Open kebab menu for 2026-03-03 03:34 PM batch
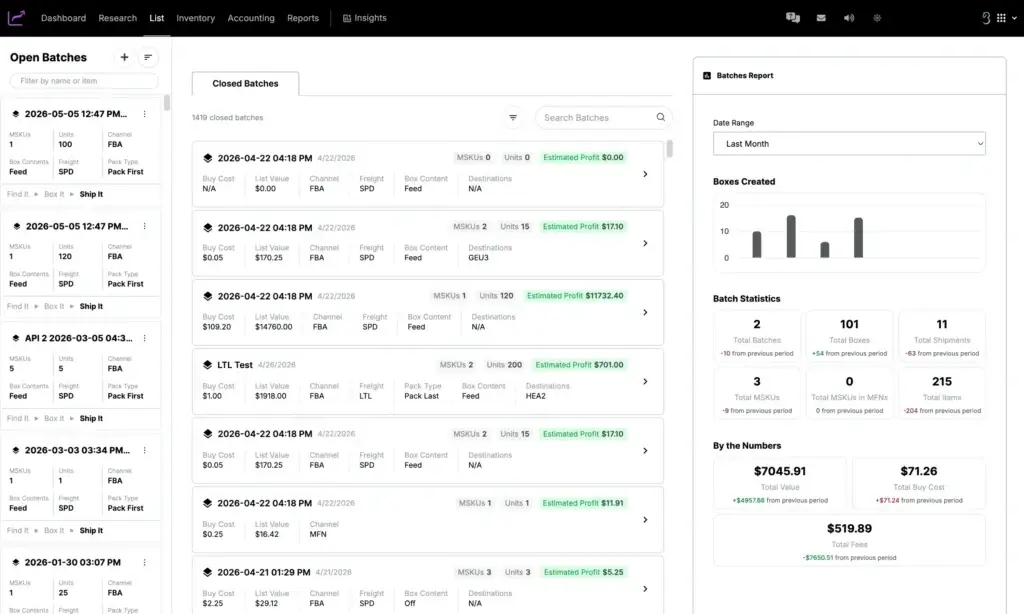 tap(144, 450)
